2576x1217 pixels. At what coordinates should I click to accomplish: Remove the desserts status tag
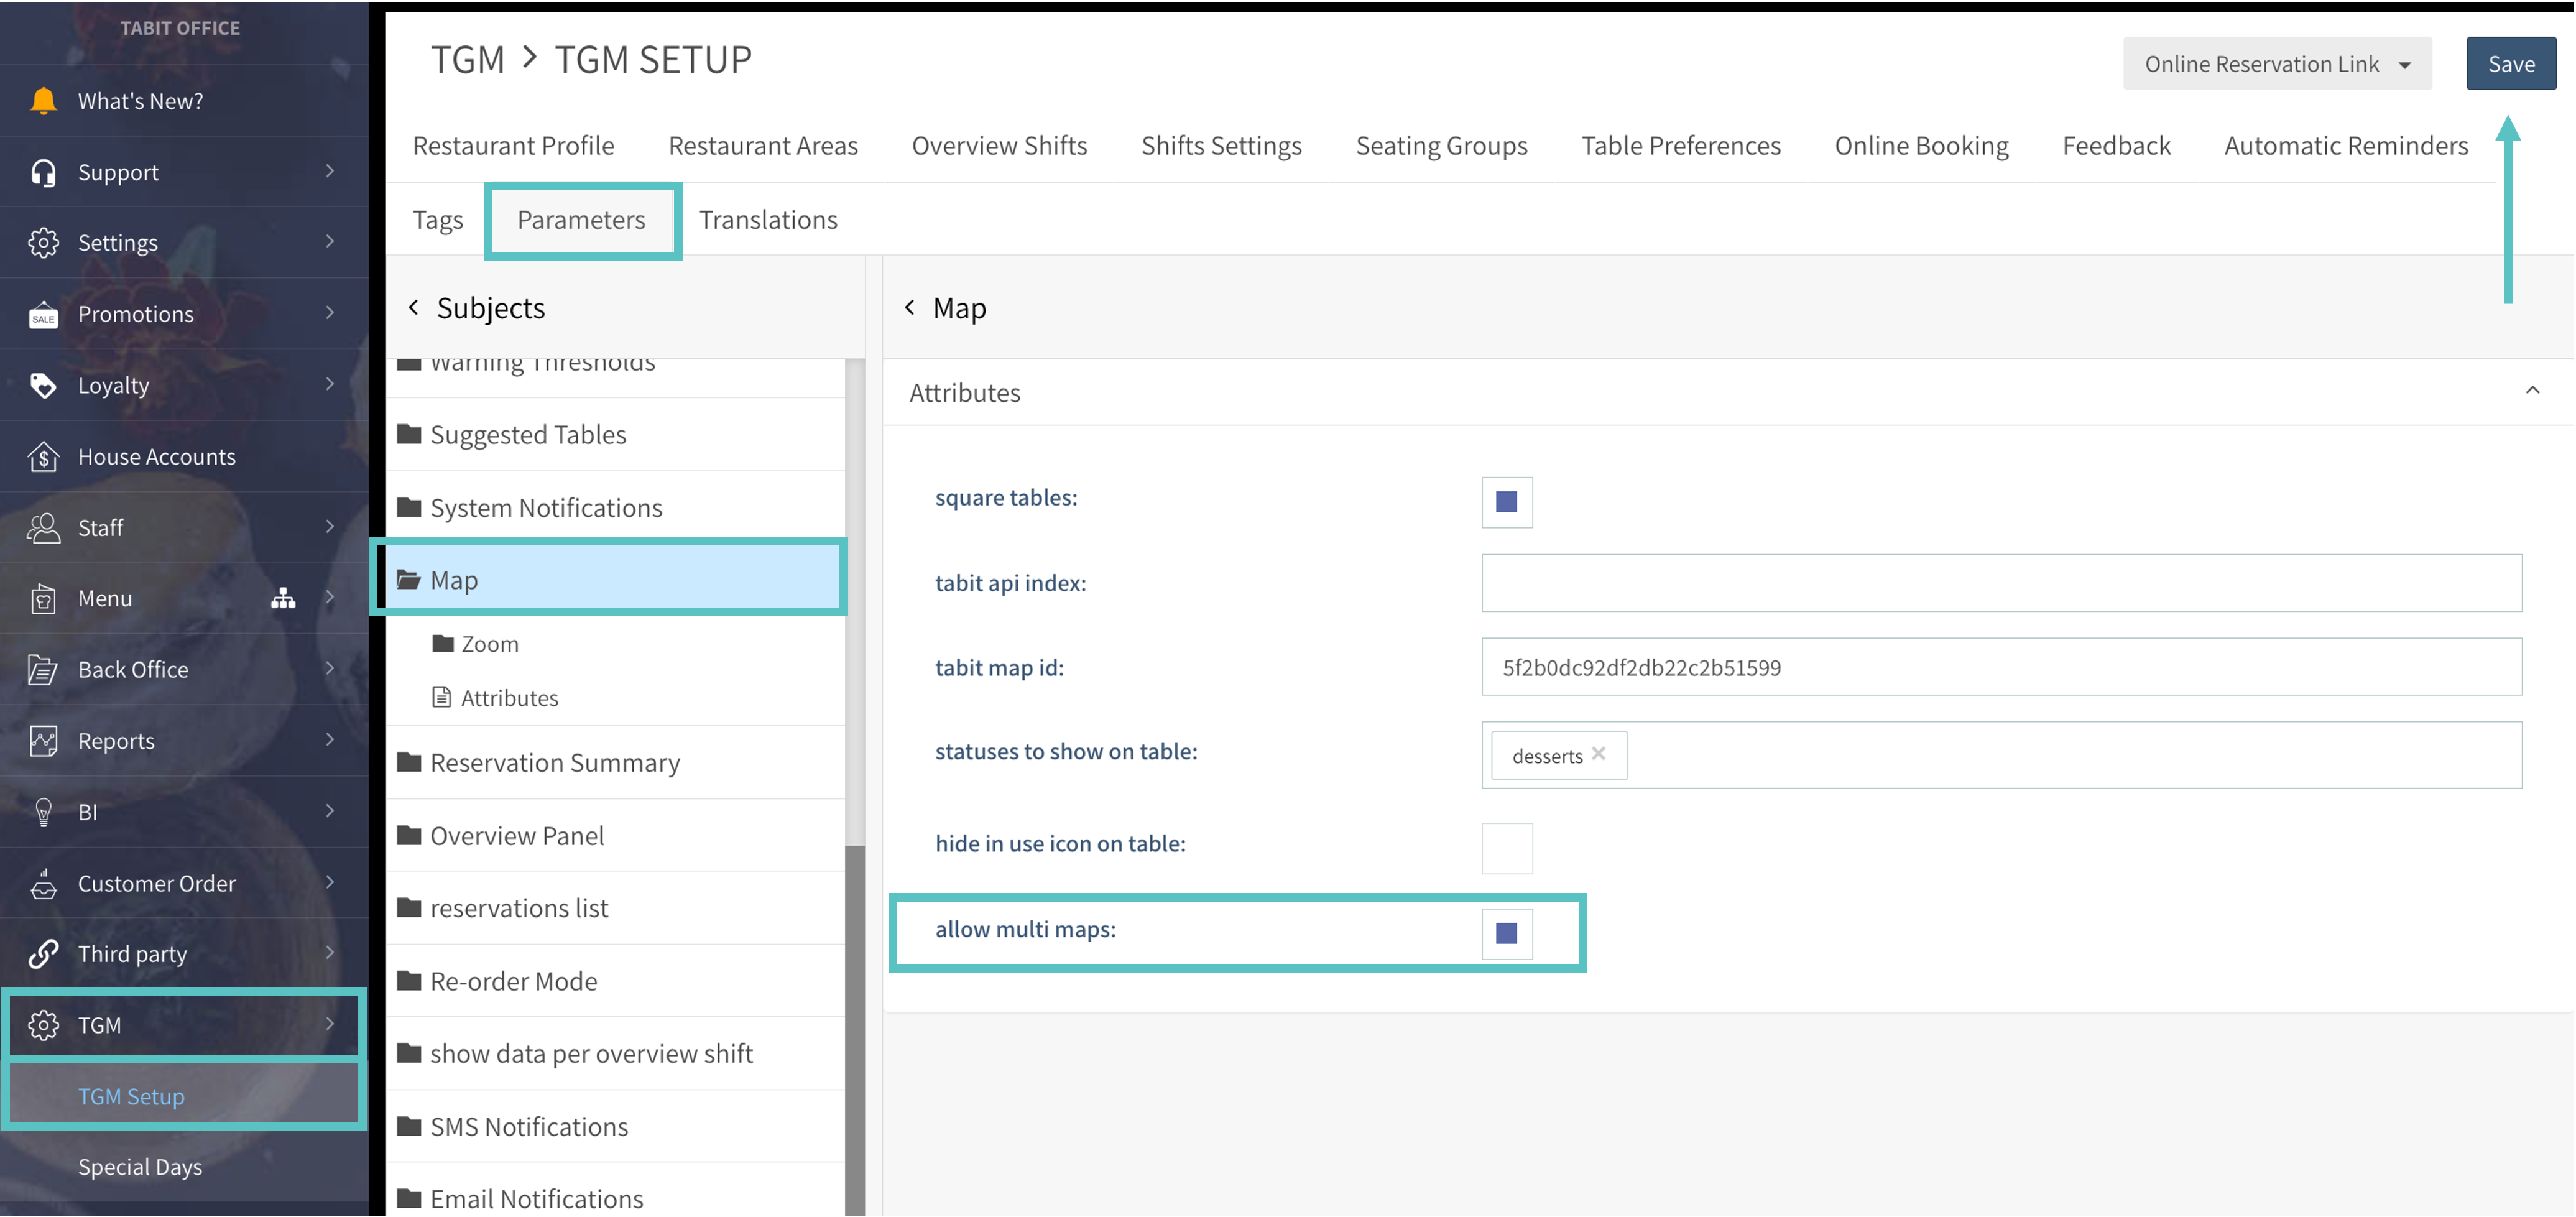click(1599, 754)
